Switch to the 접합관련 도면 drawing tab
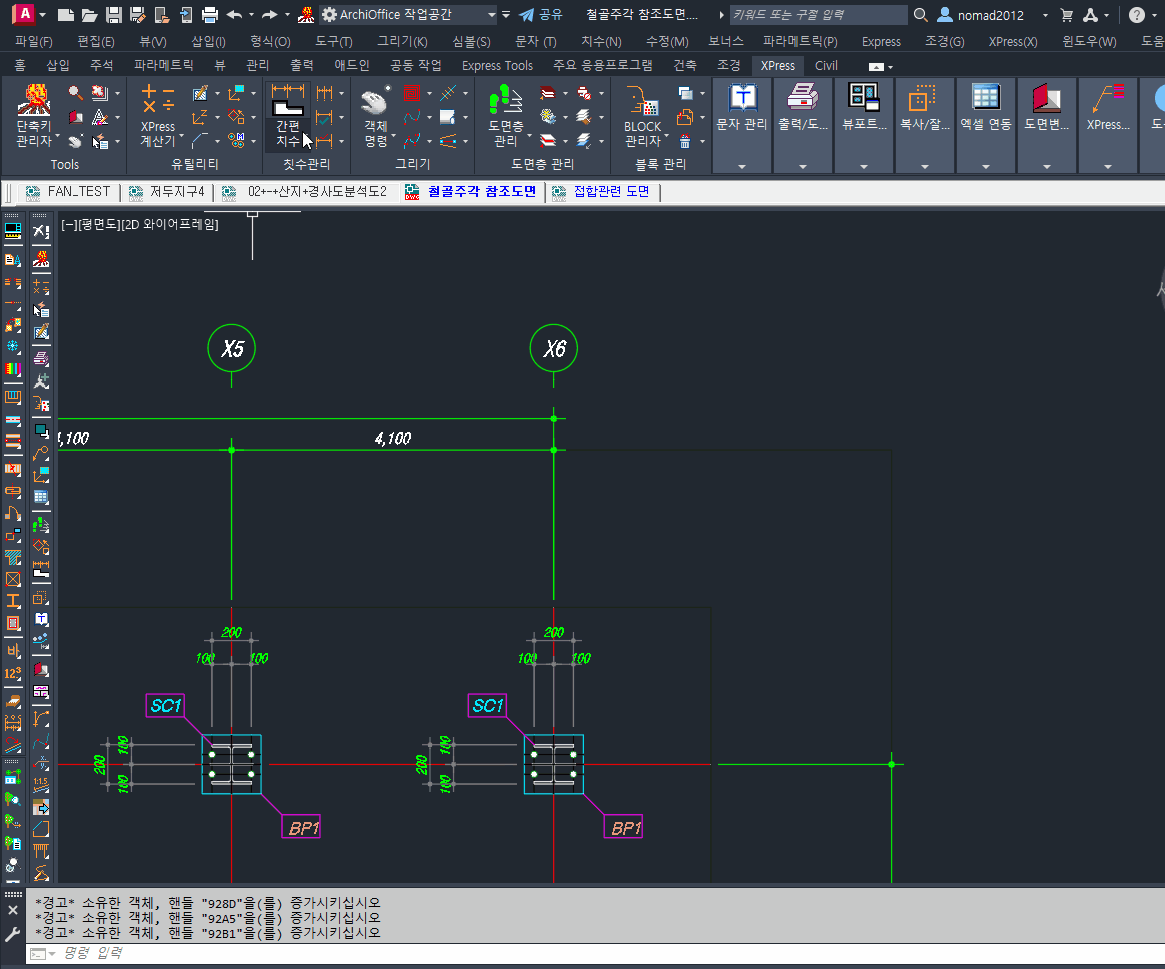 [602, 192]
